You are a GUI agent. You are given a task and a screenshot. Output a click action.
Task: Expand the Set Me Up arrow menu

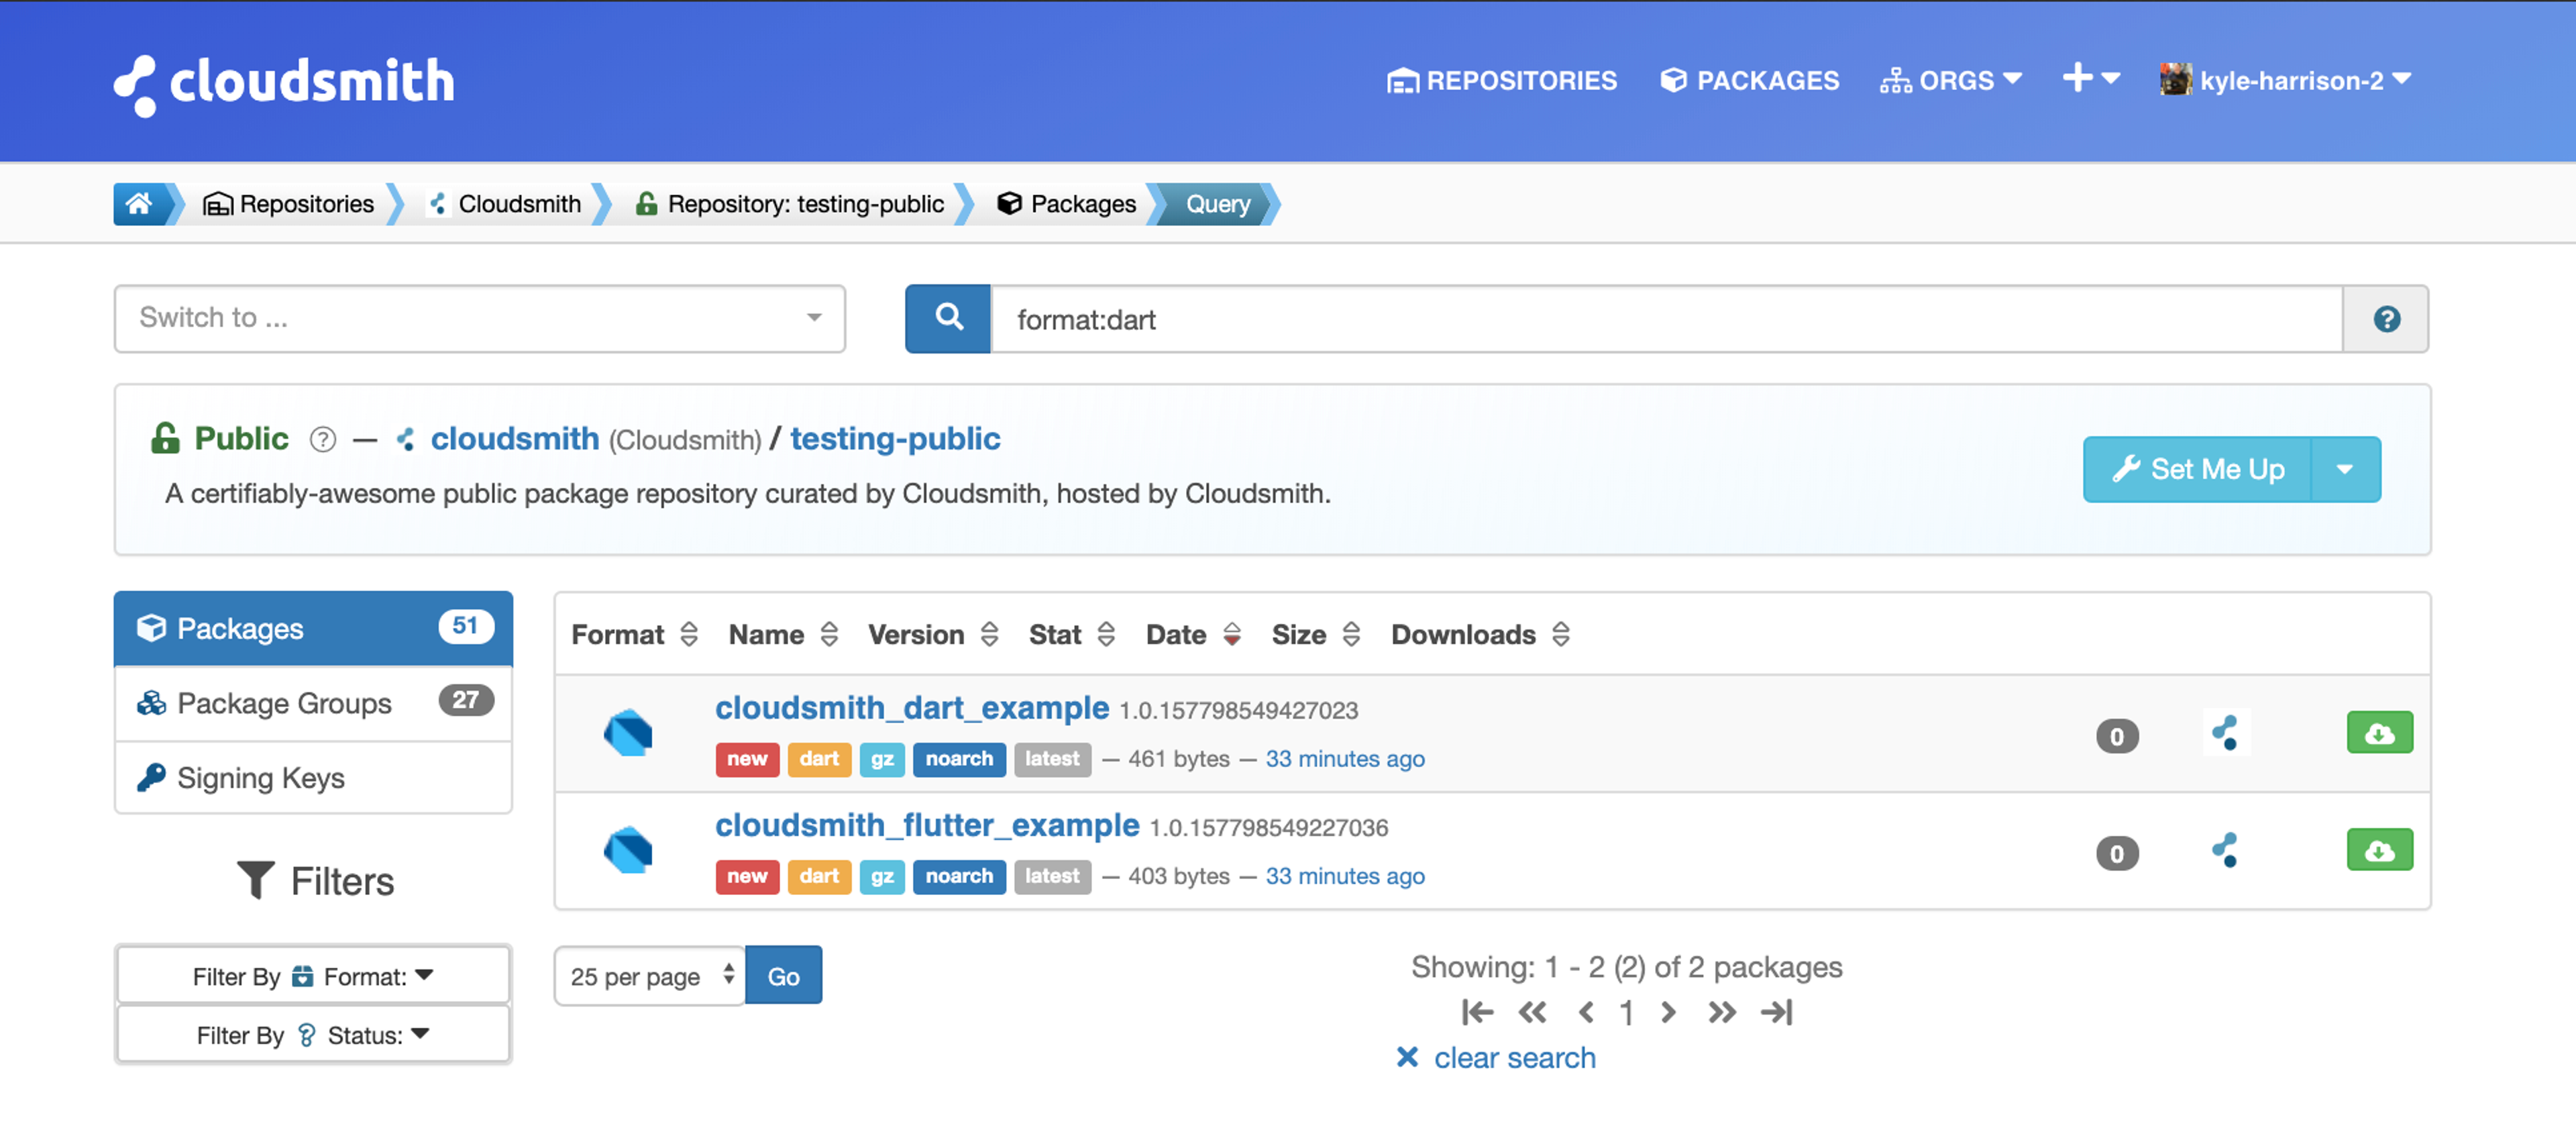pos(2344,469)
